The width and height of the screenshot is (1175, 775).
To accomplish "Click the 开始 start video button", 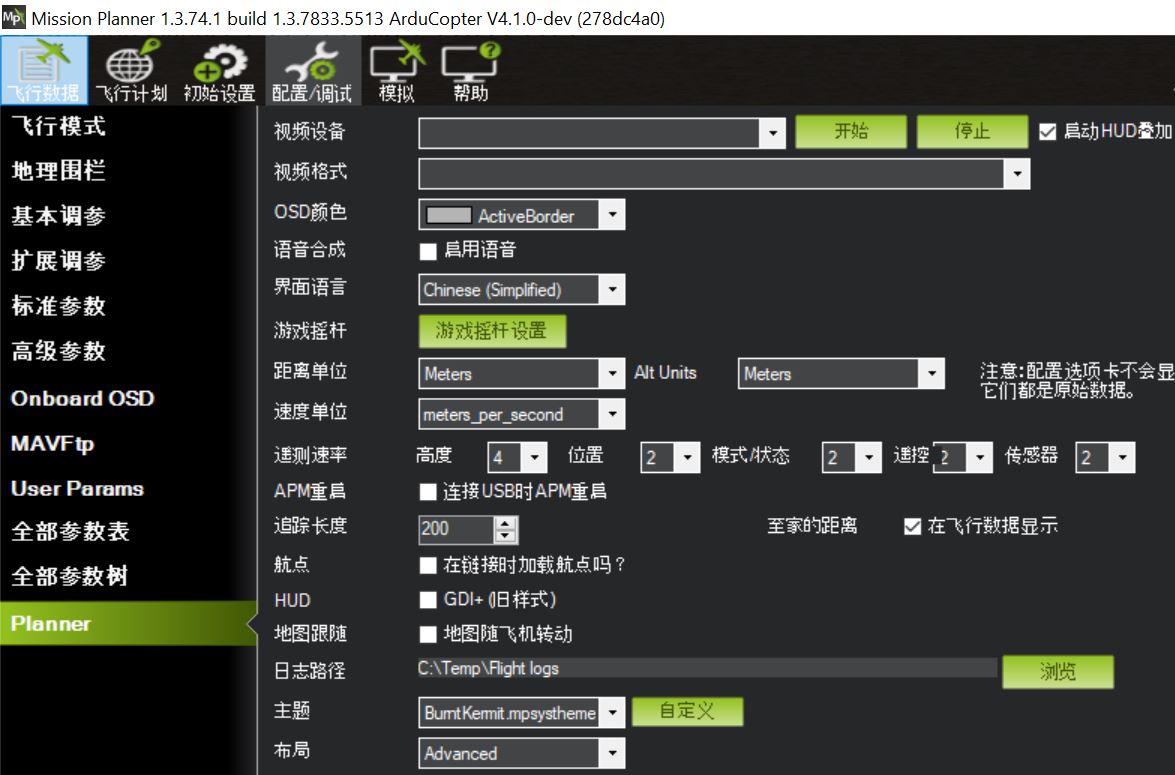I will pos(851,132).
